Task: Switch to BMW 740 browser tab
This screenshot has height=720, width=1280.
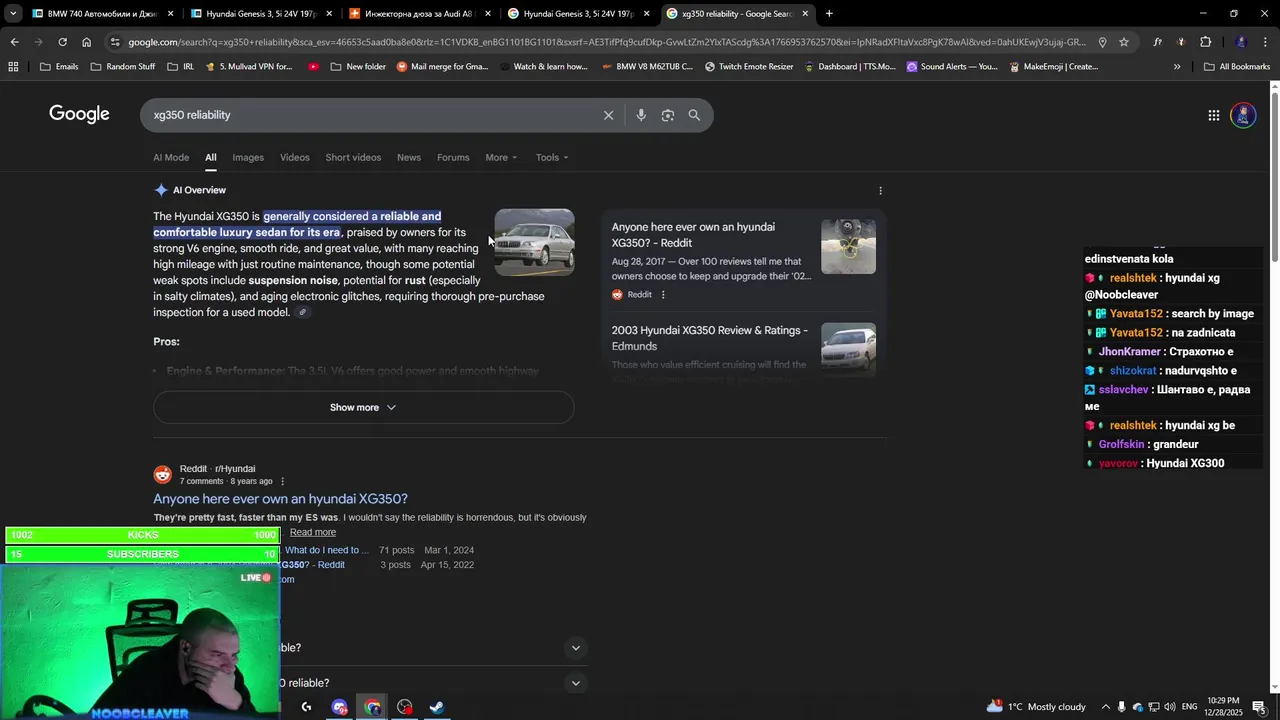Action: [102, 14]
